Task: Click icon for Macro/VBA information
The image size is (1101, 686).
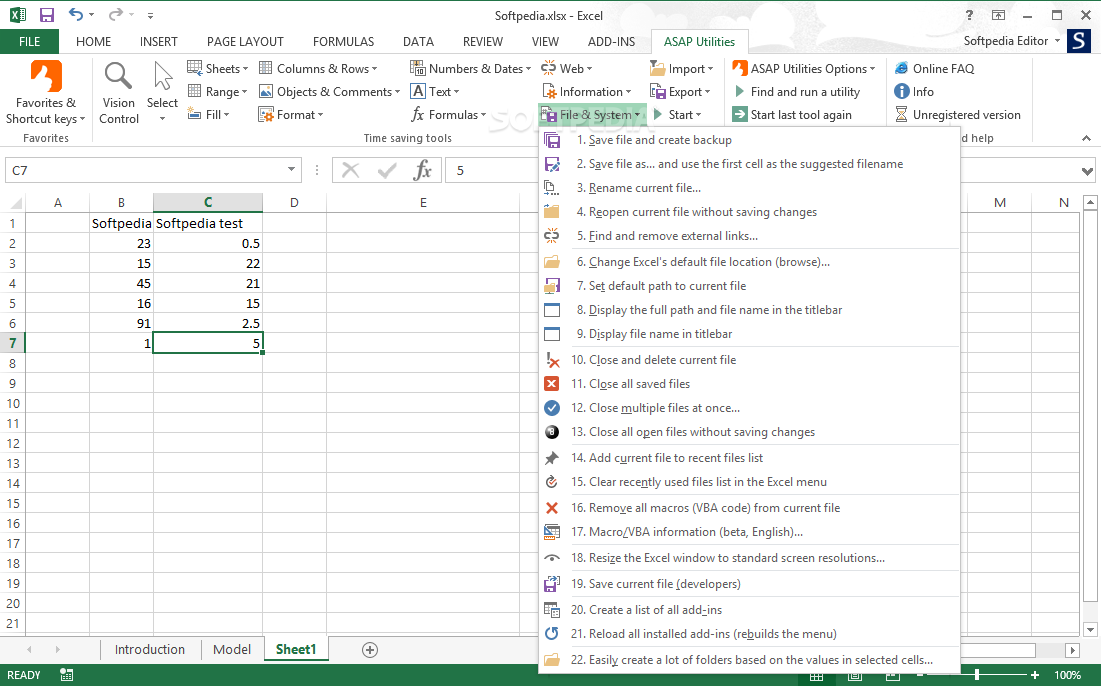Action: pos(552,532)
